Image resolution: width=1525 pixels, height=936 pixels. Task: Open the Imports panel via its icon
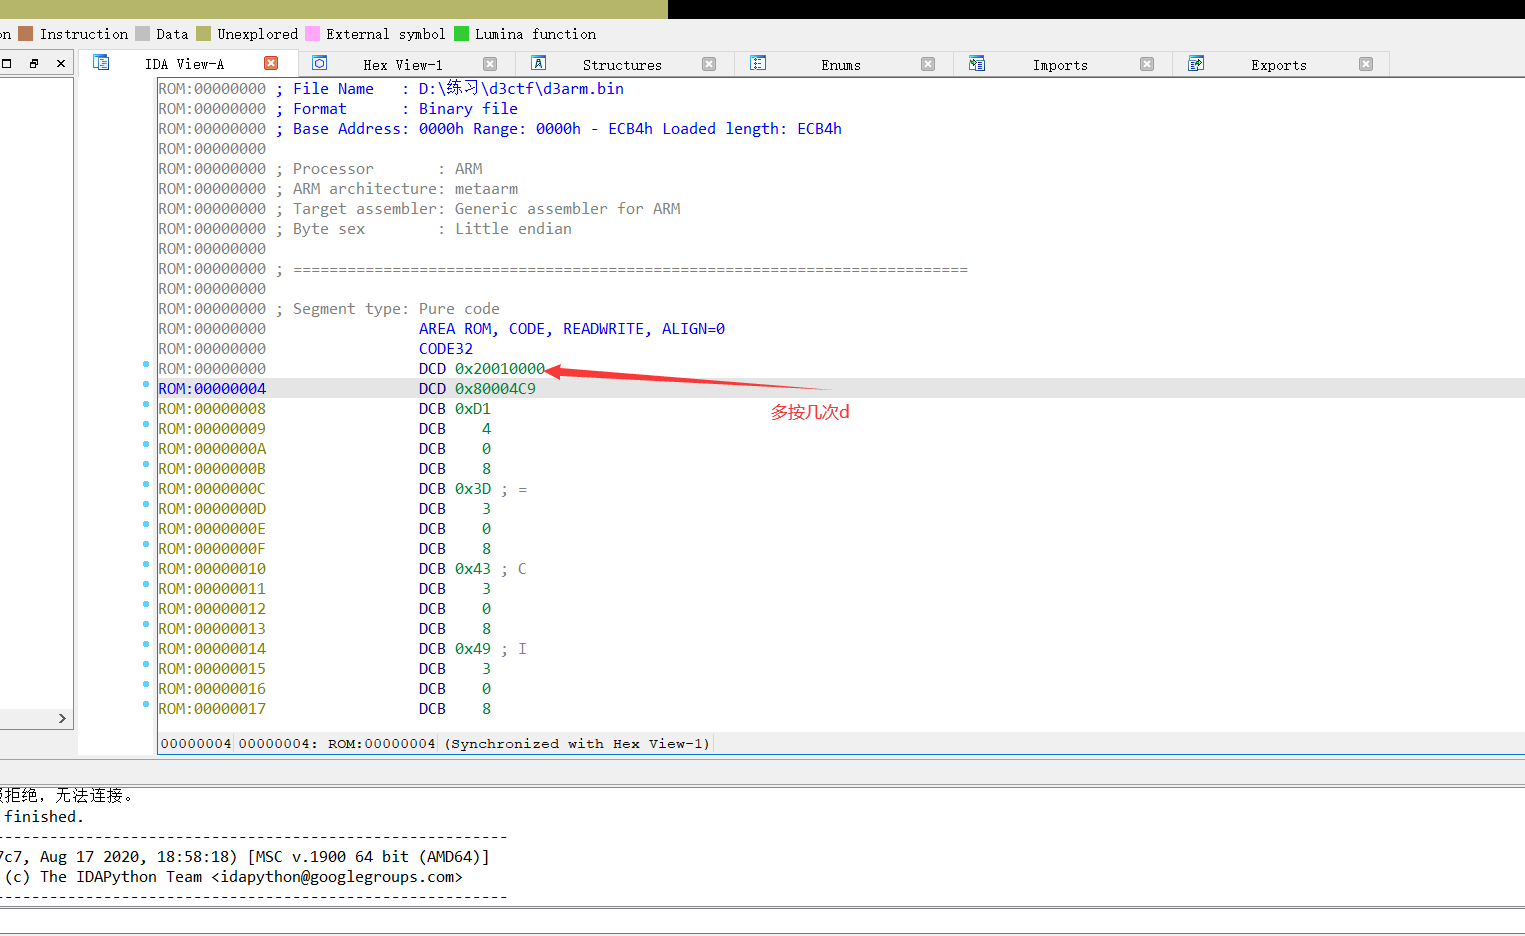pos(976,62)
